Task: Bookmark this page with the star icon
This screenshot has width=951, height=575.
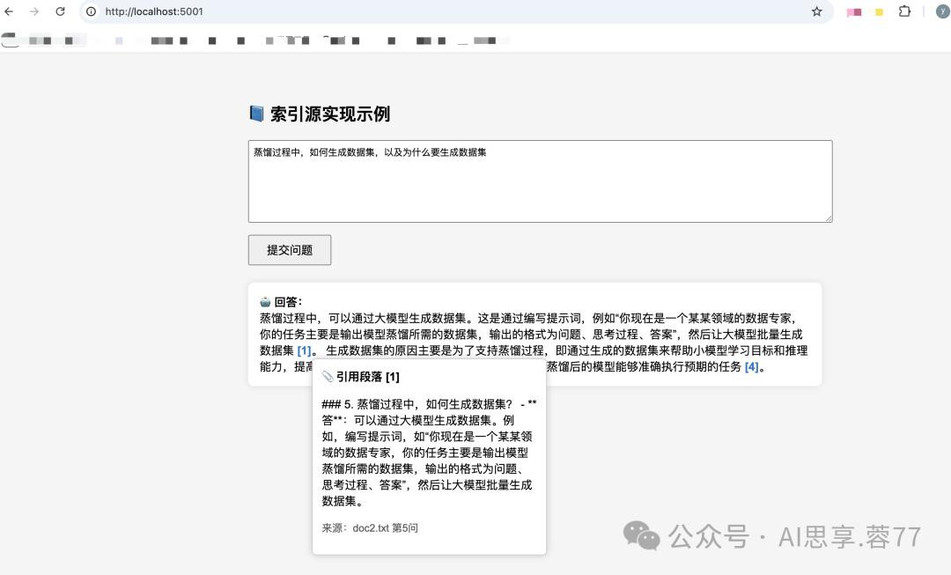Action: coord(817,12)
